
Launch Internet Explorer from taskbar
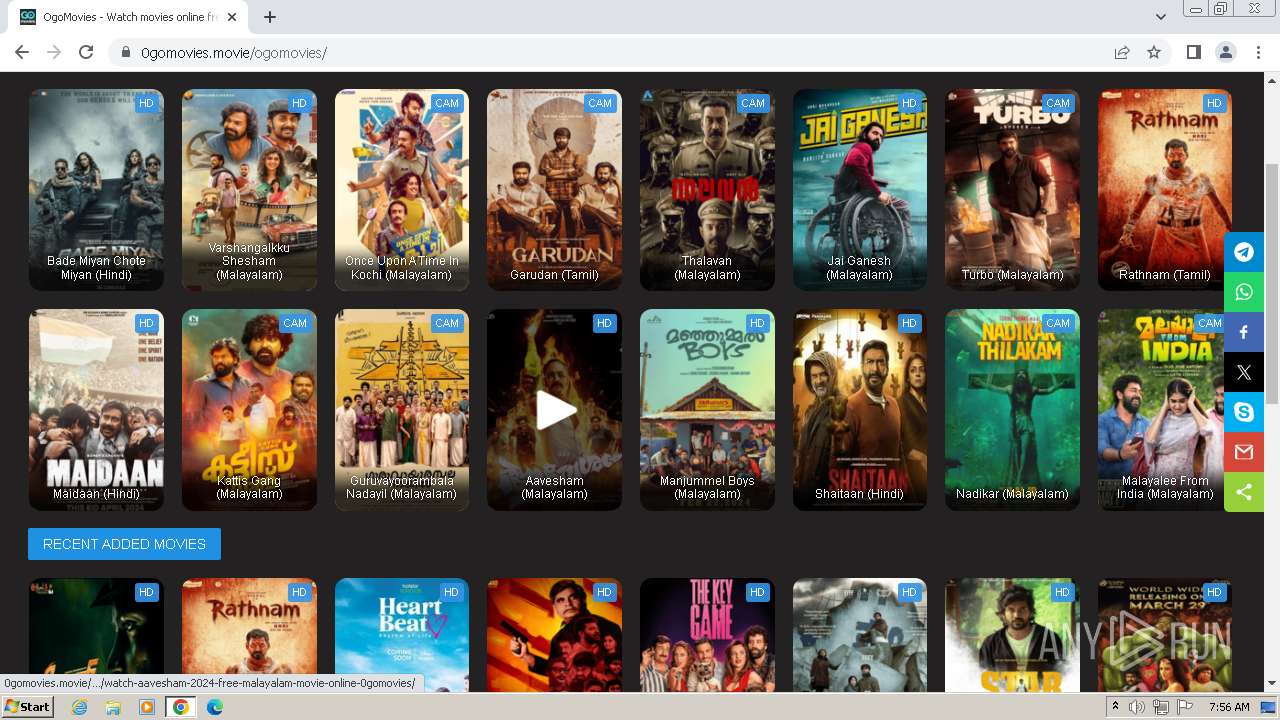[x=79, y=707]
